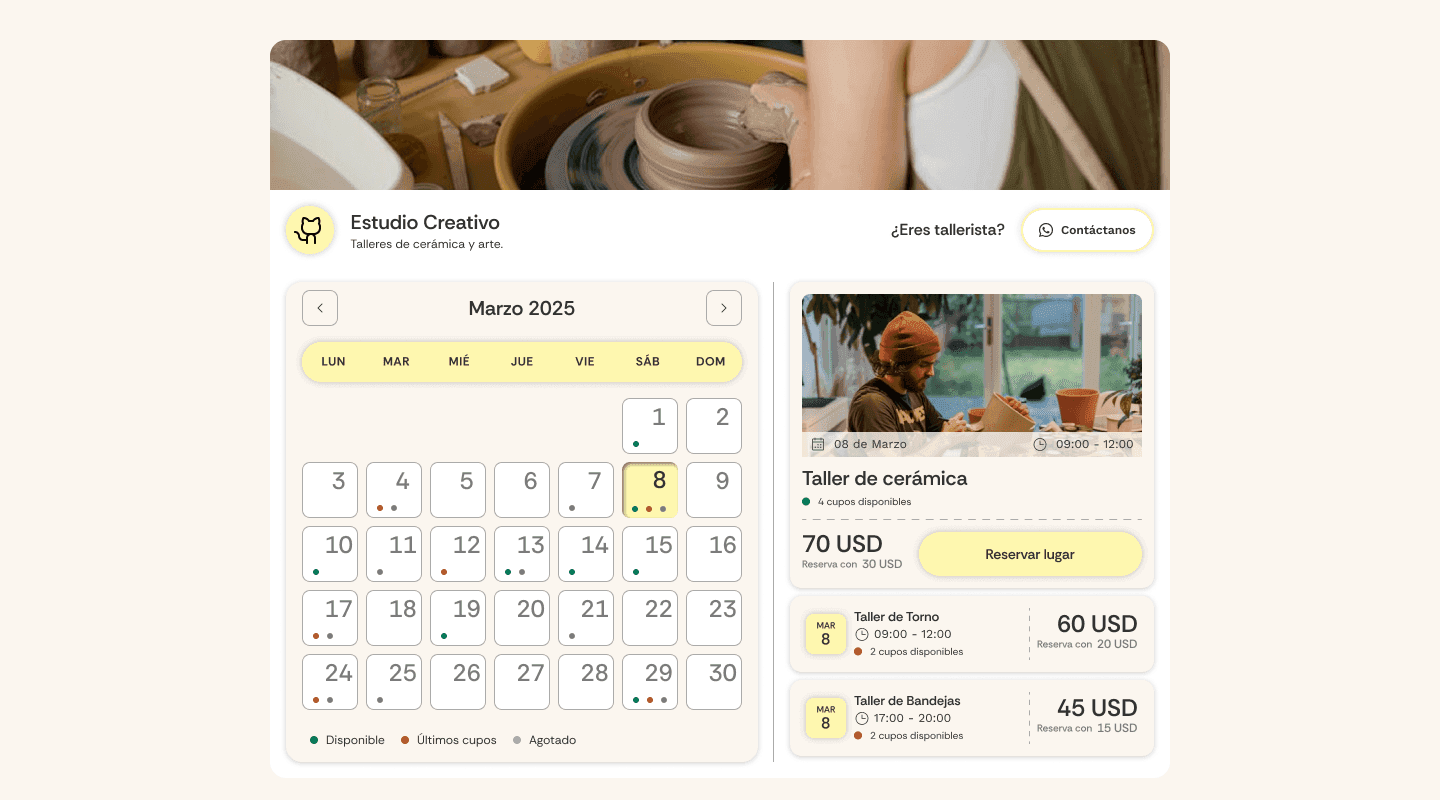Click the clock icon in featured workshop photo
1440x800 pixels.
pyautogui.click(x=1040, y=444)
